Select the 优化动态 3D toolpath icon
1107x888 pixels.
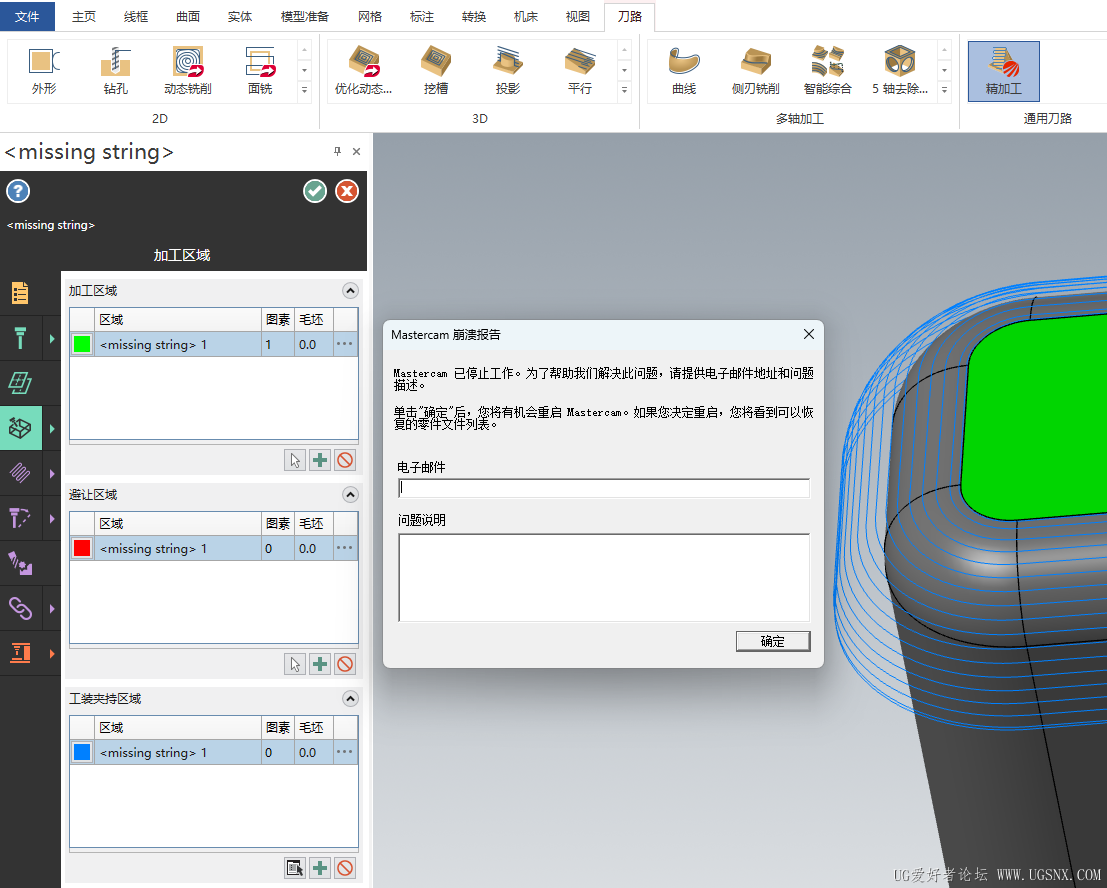364,71
